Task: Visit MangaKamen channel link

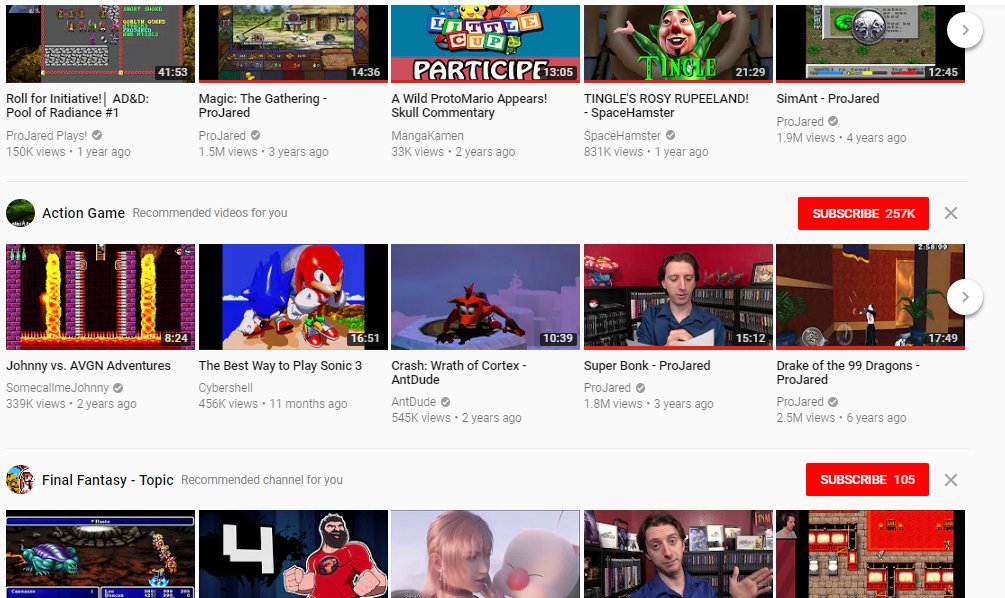Action: [428, 135]
